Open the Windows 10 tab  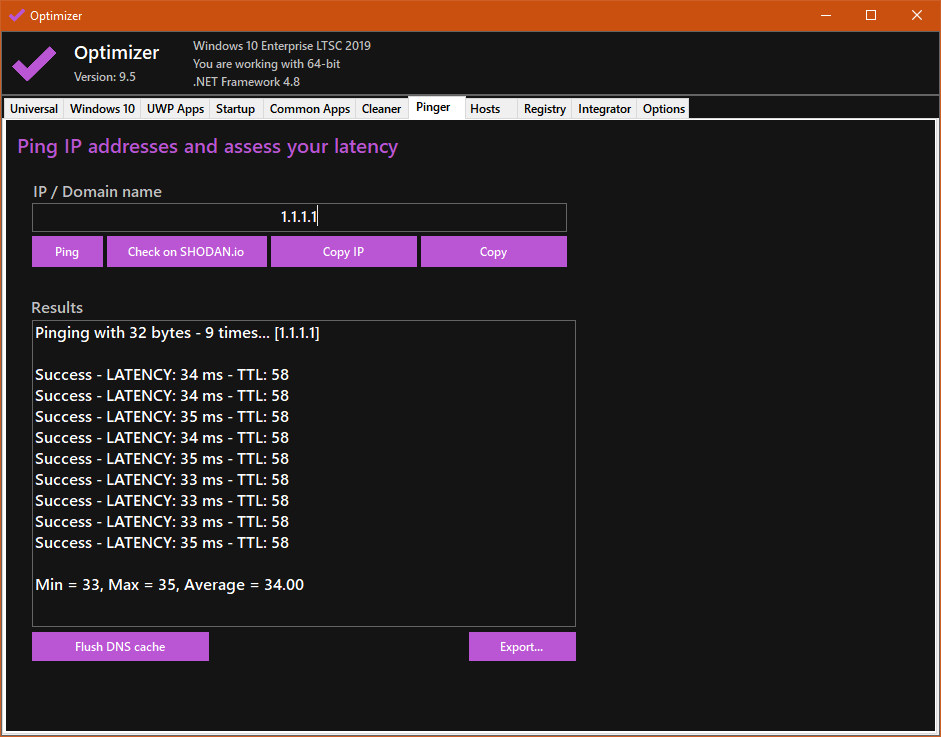[x=102, y=109]
